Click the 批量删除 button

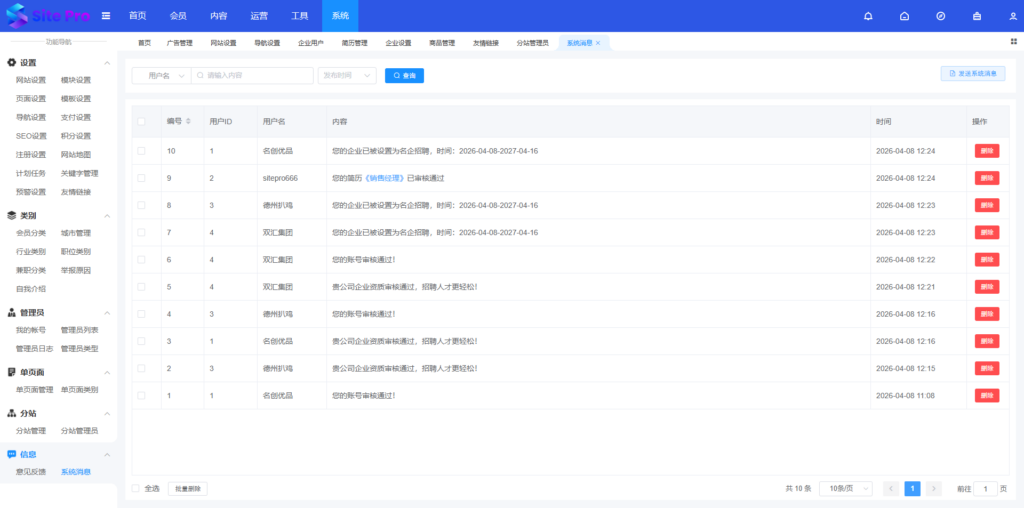tap(188, 488)
